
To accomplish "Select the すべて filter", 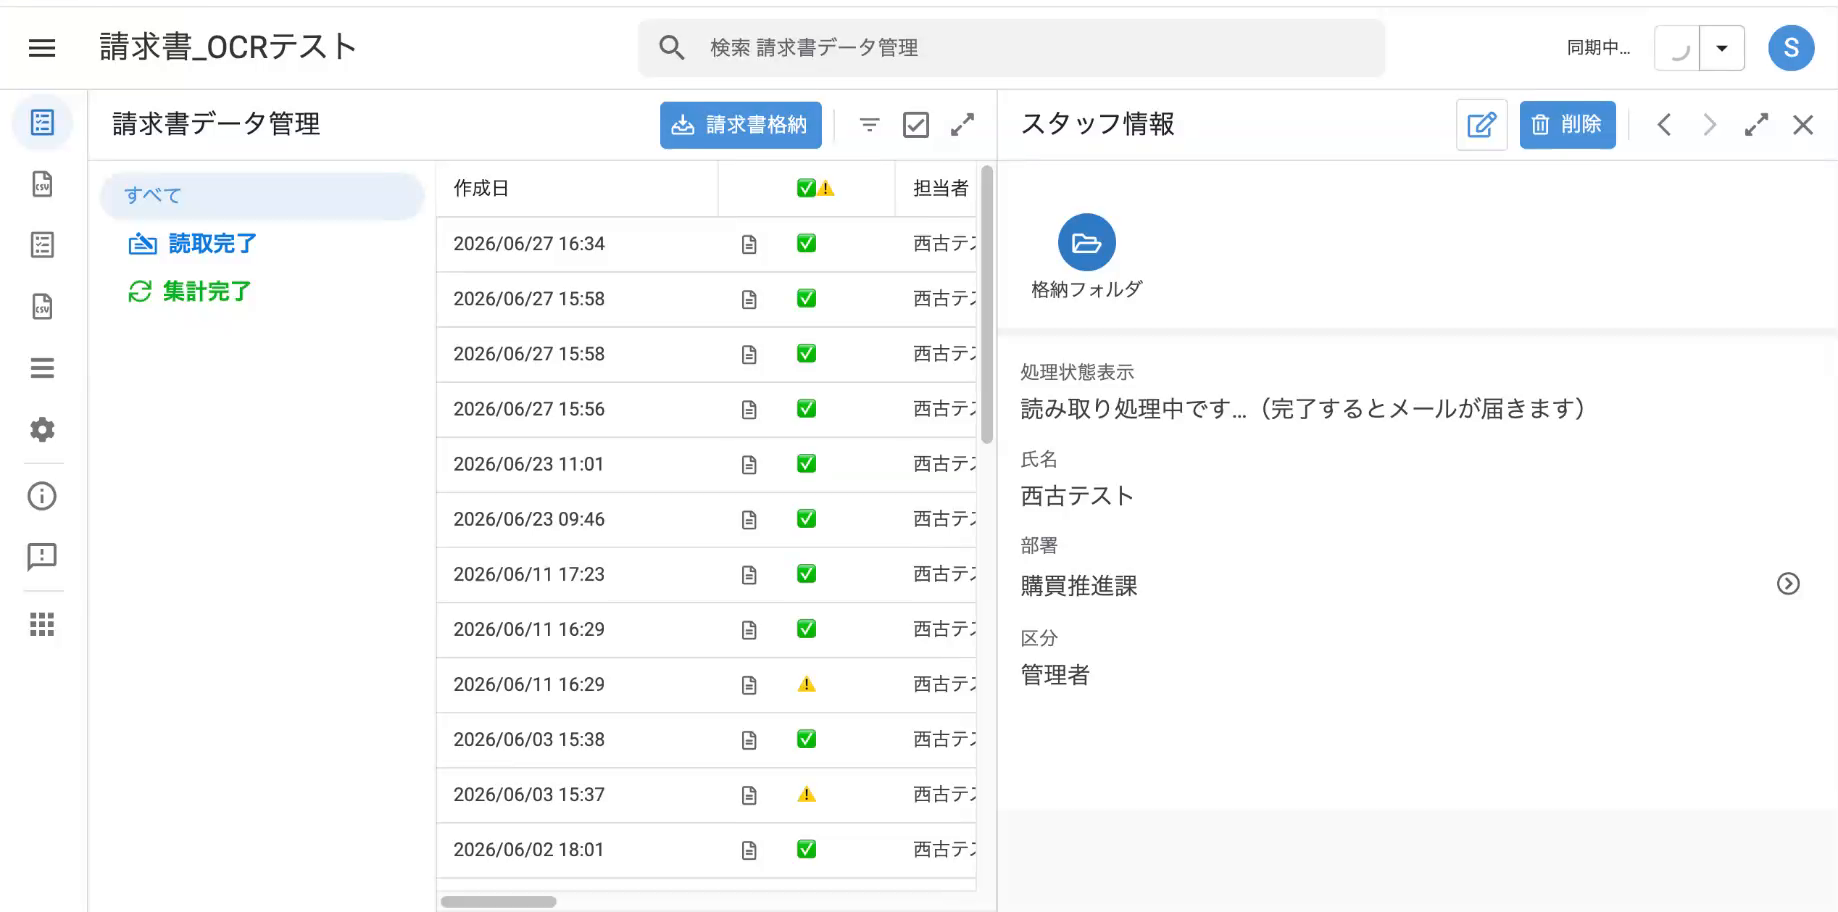I will pos(262,195).
